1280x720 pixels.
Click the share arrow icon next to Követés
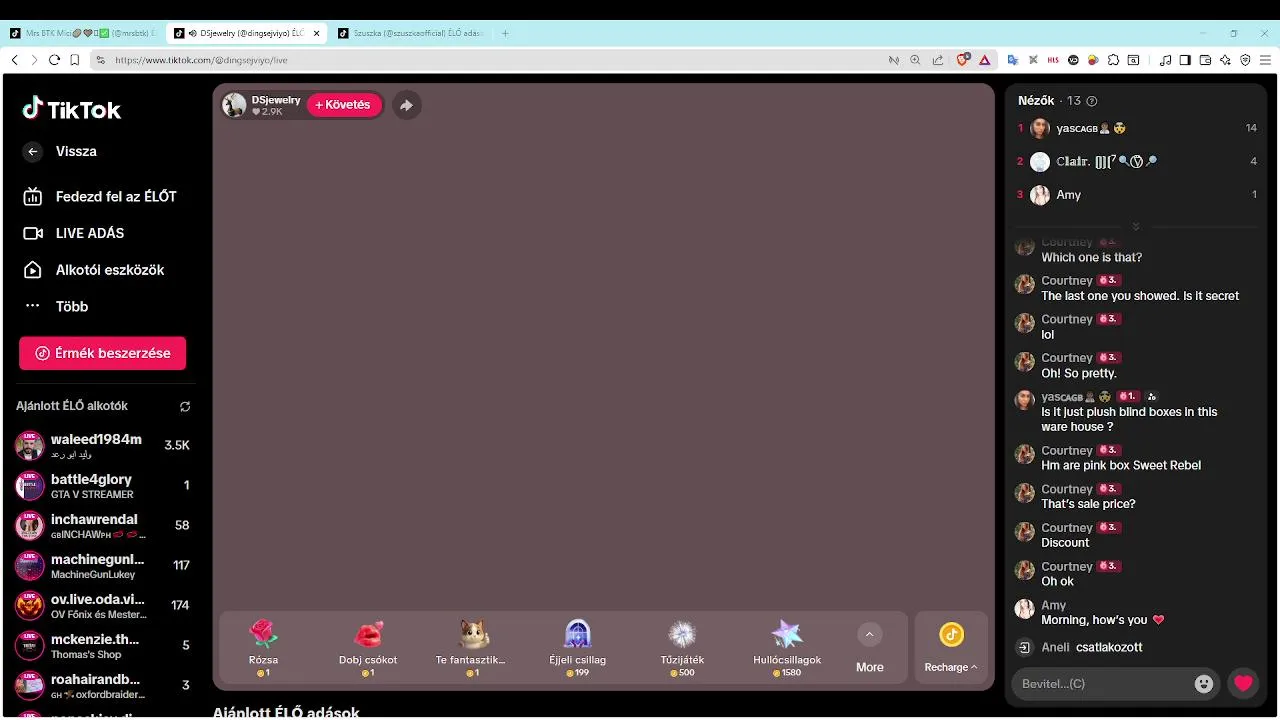(406, 105)
